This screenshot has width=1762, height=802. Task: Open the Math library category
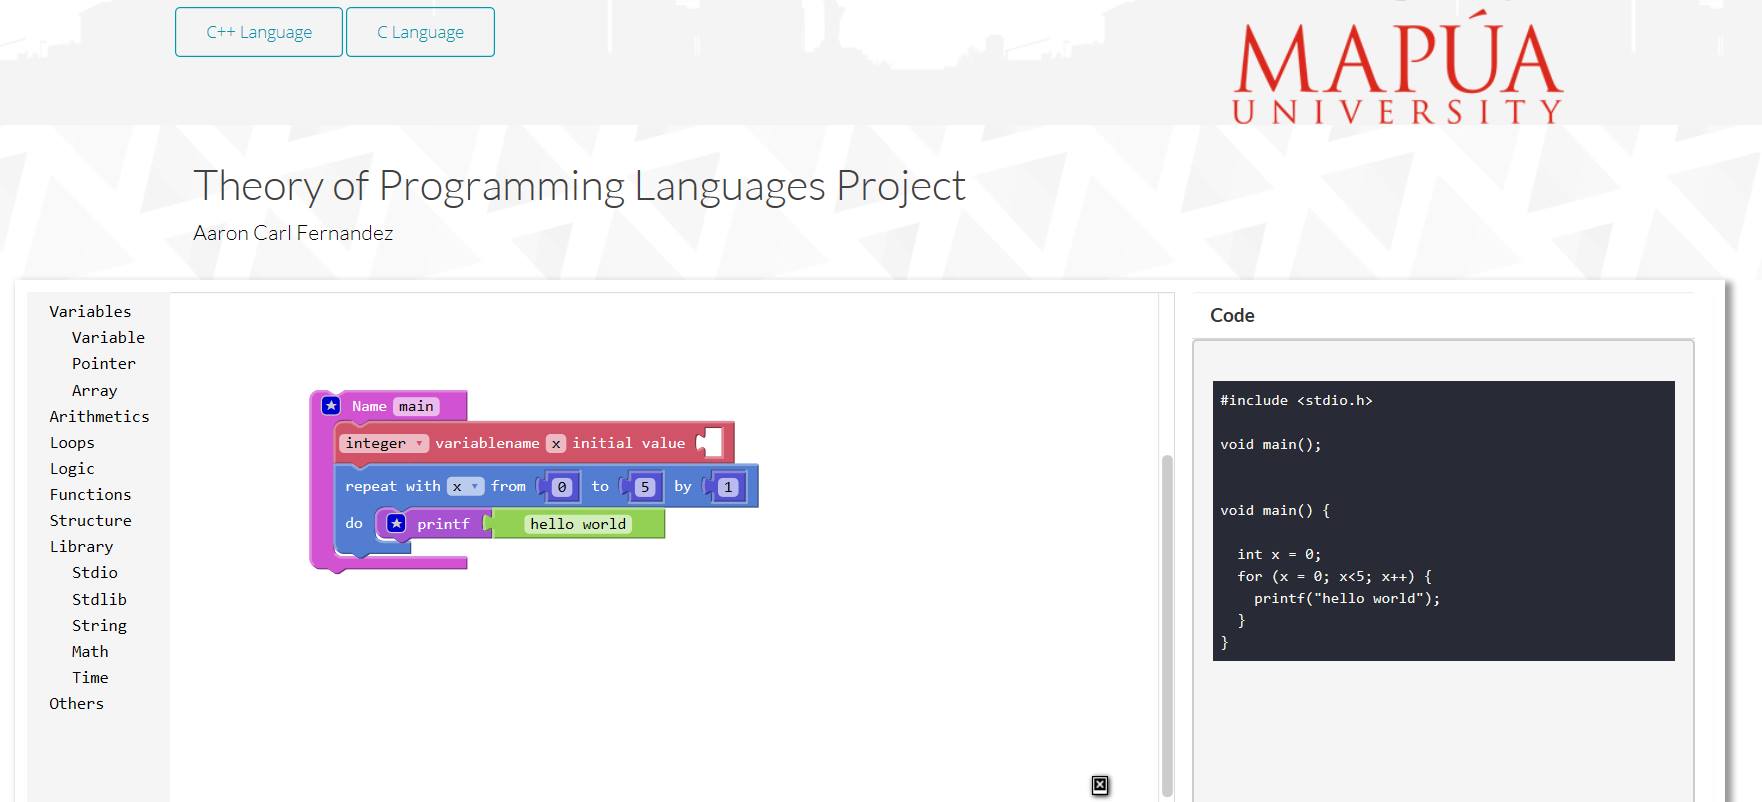[90, 651]
